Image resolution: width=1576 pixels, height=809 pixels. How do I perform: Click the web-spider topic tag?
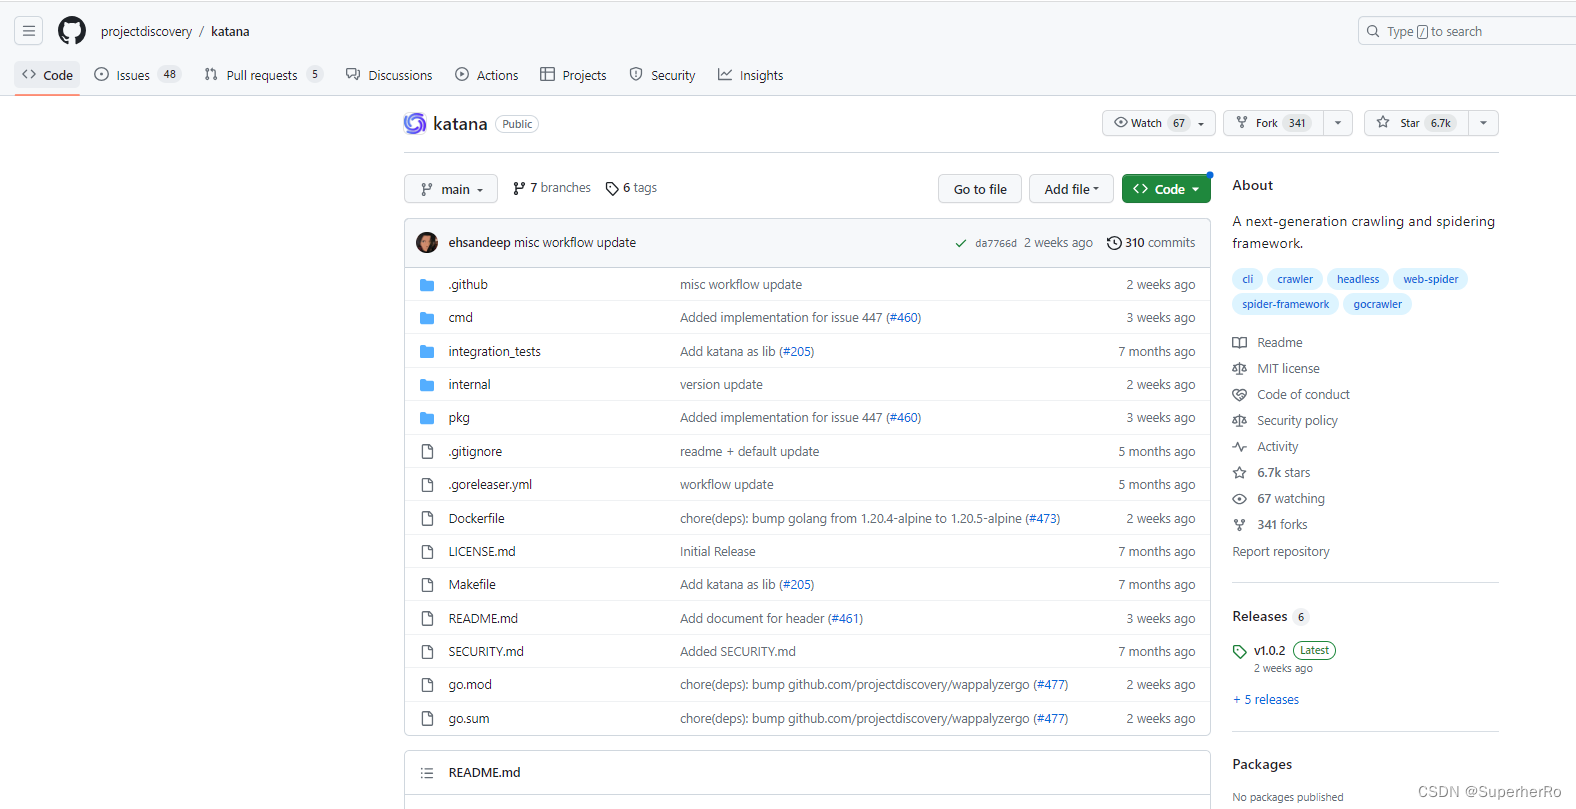tap(1430, 279)
